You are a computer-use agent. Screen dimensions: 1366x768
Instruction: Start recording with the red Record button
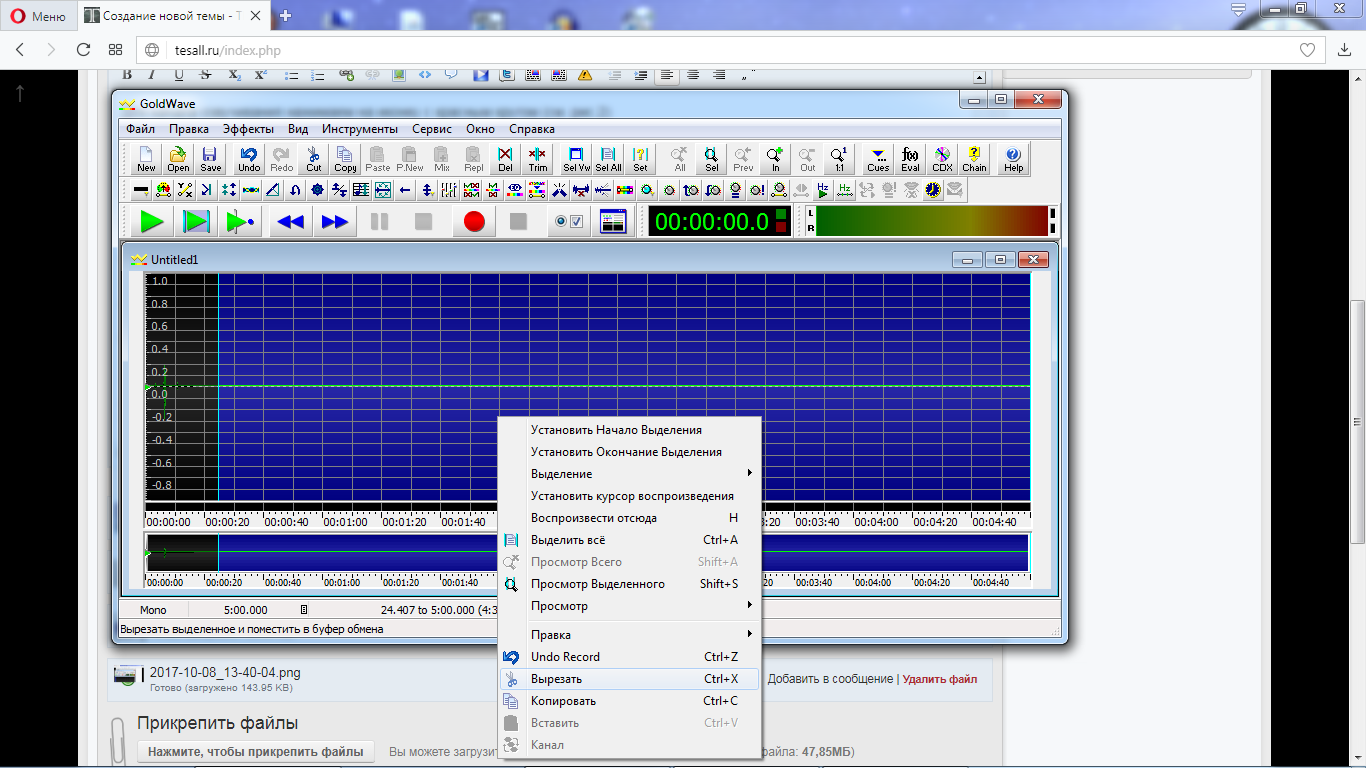(474, 222)
